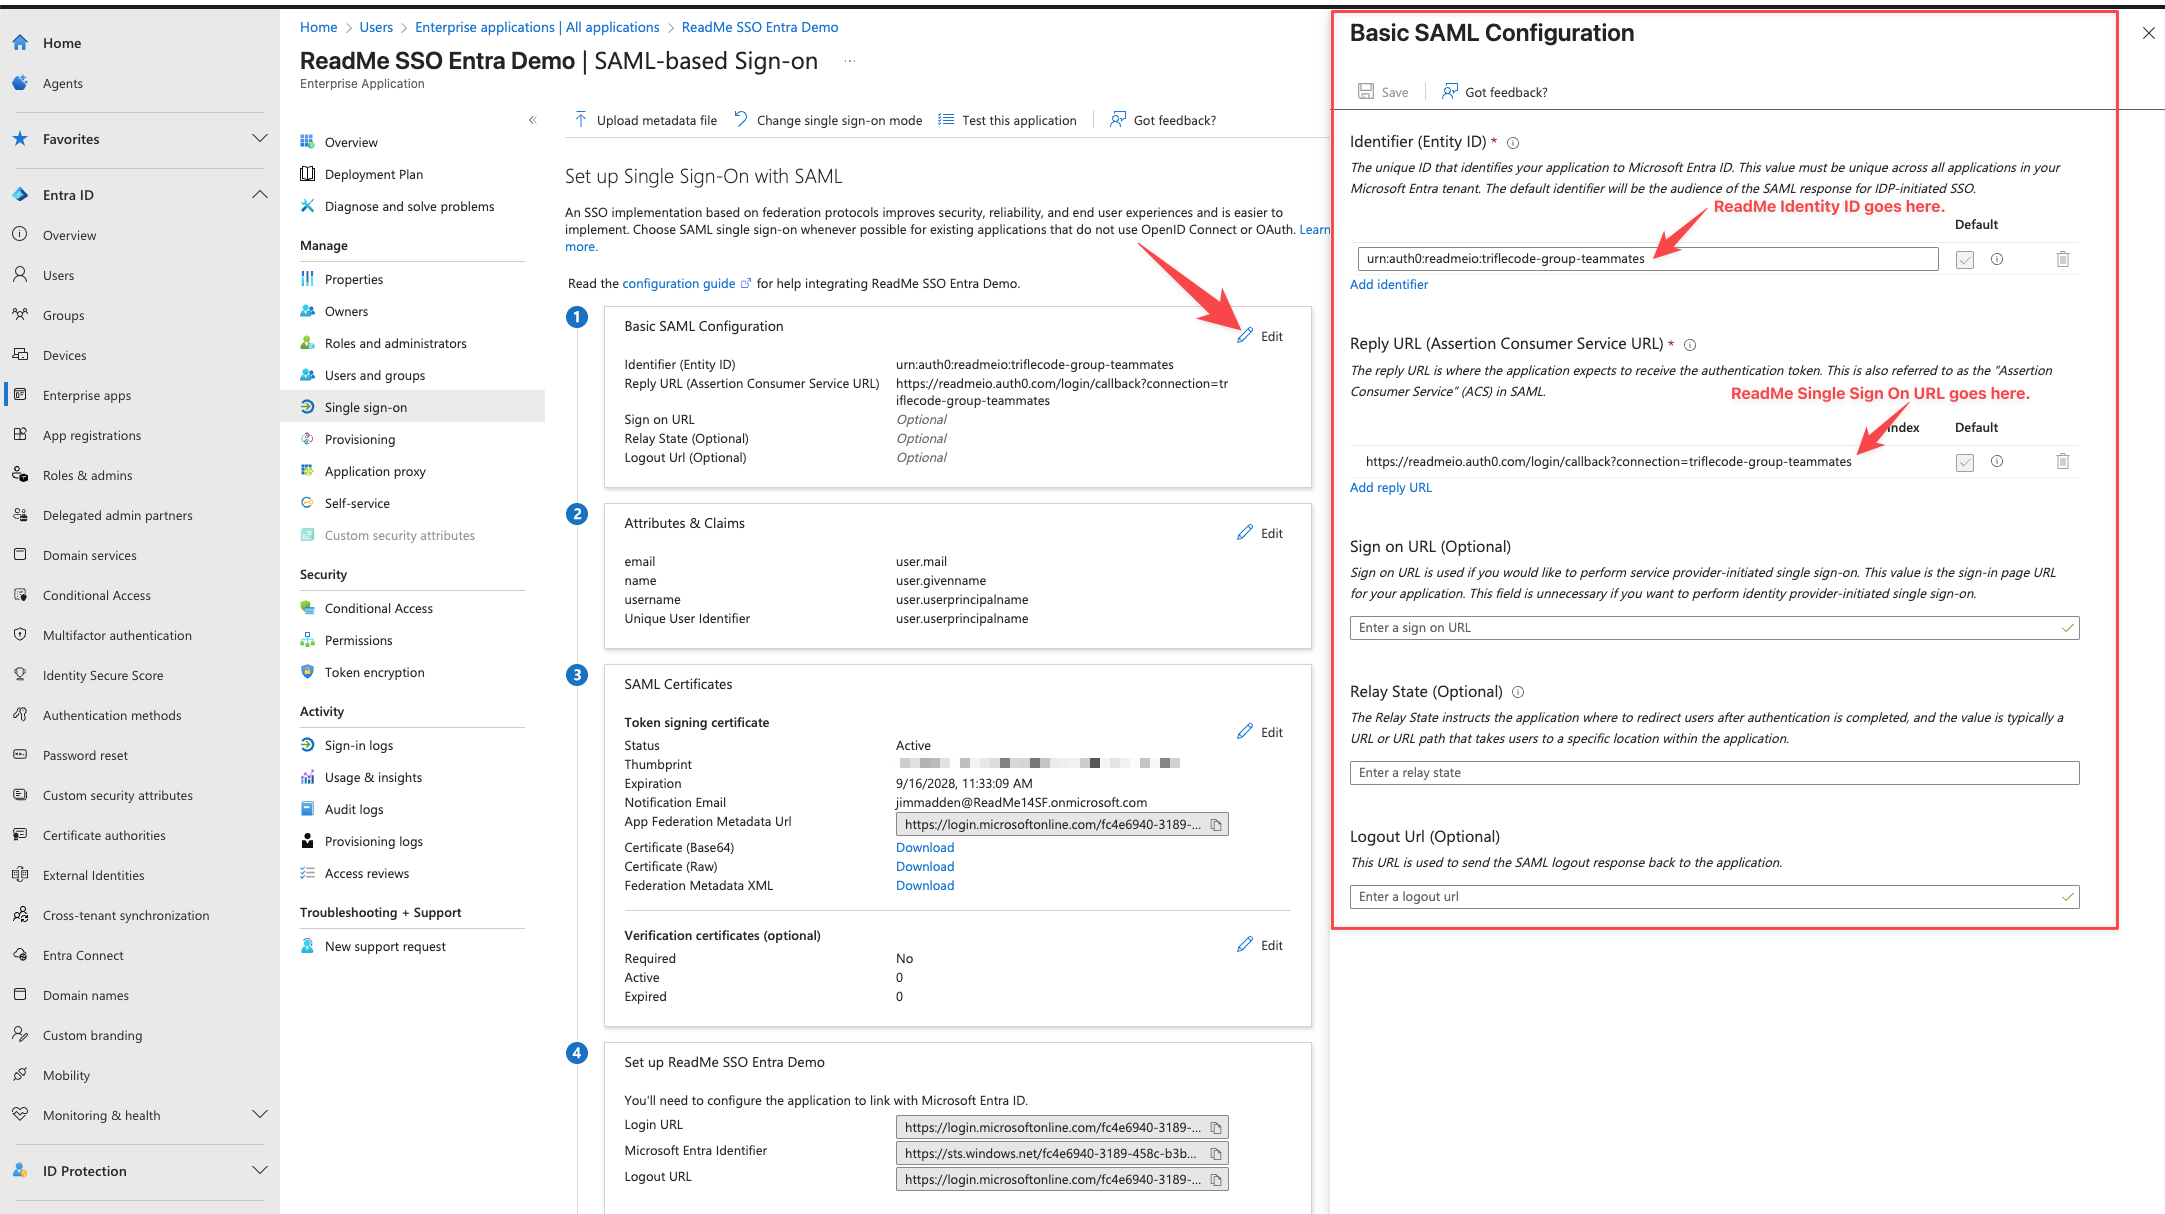
Task: Click the Agents icon in left navigation
Action: coord(20,83)
